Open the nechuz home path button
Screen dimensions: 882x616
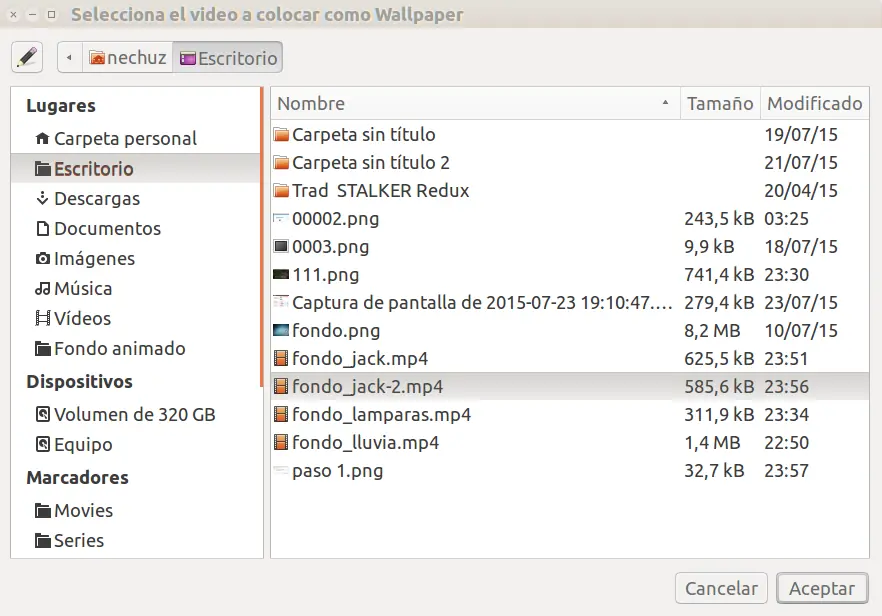click(128, 57)
